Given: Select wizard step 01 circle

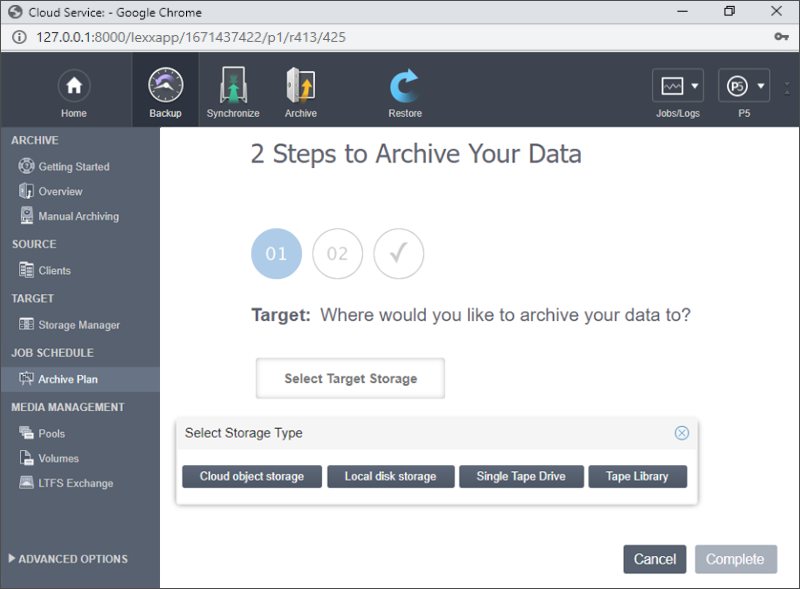Looking at the screenshot, I should tap(276, 254).
